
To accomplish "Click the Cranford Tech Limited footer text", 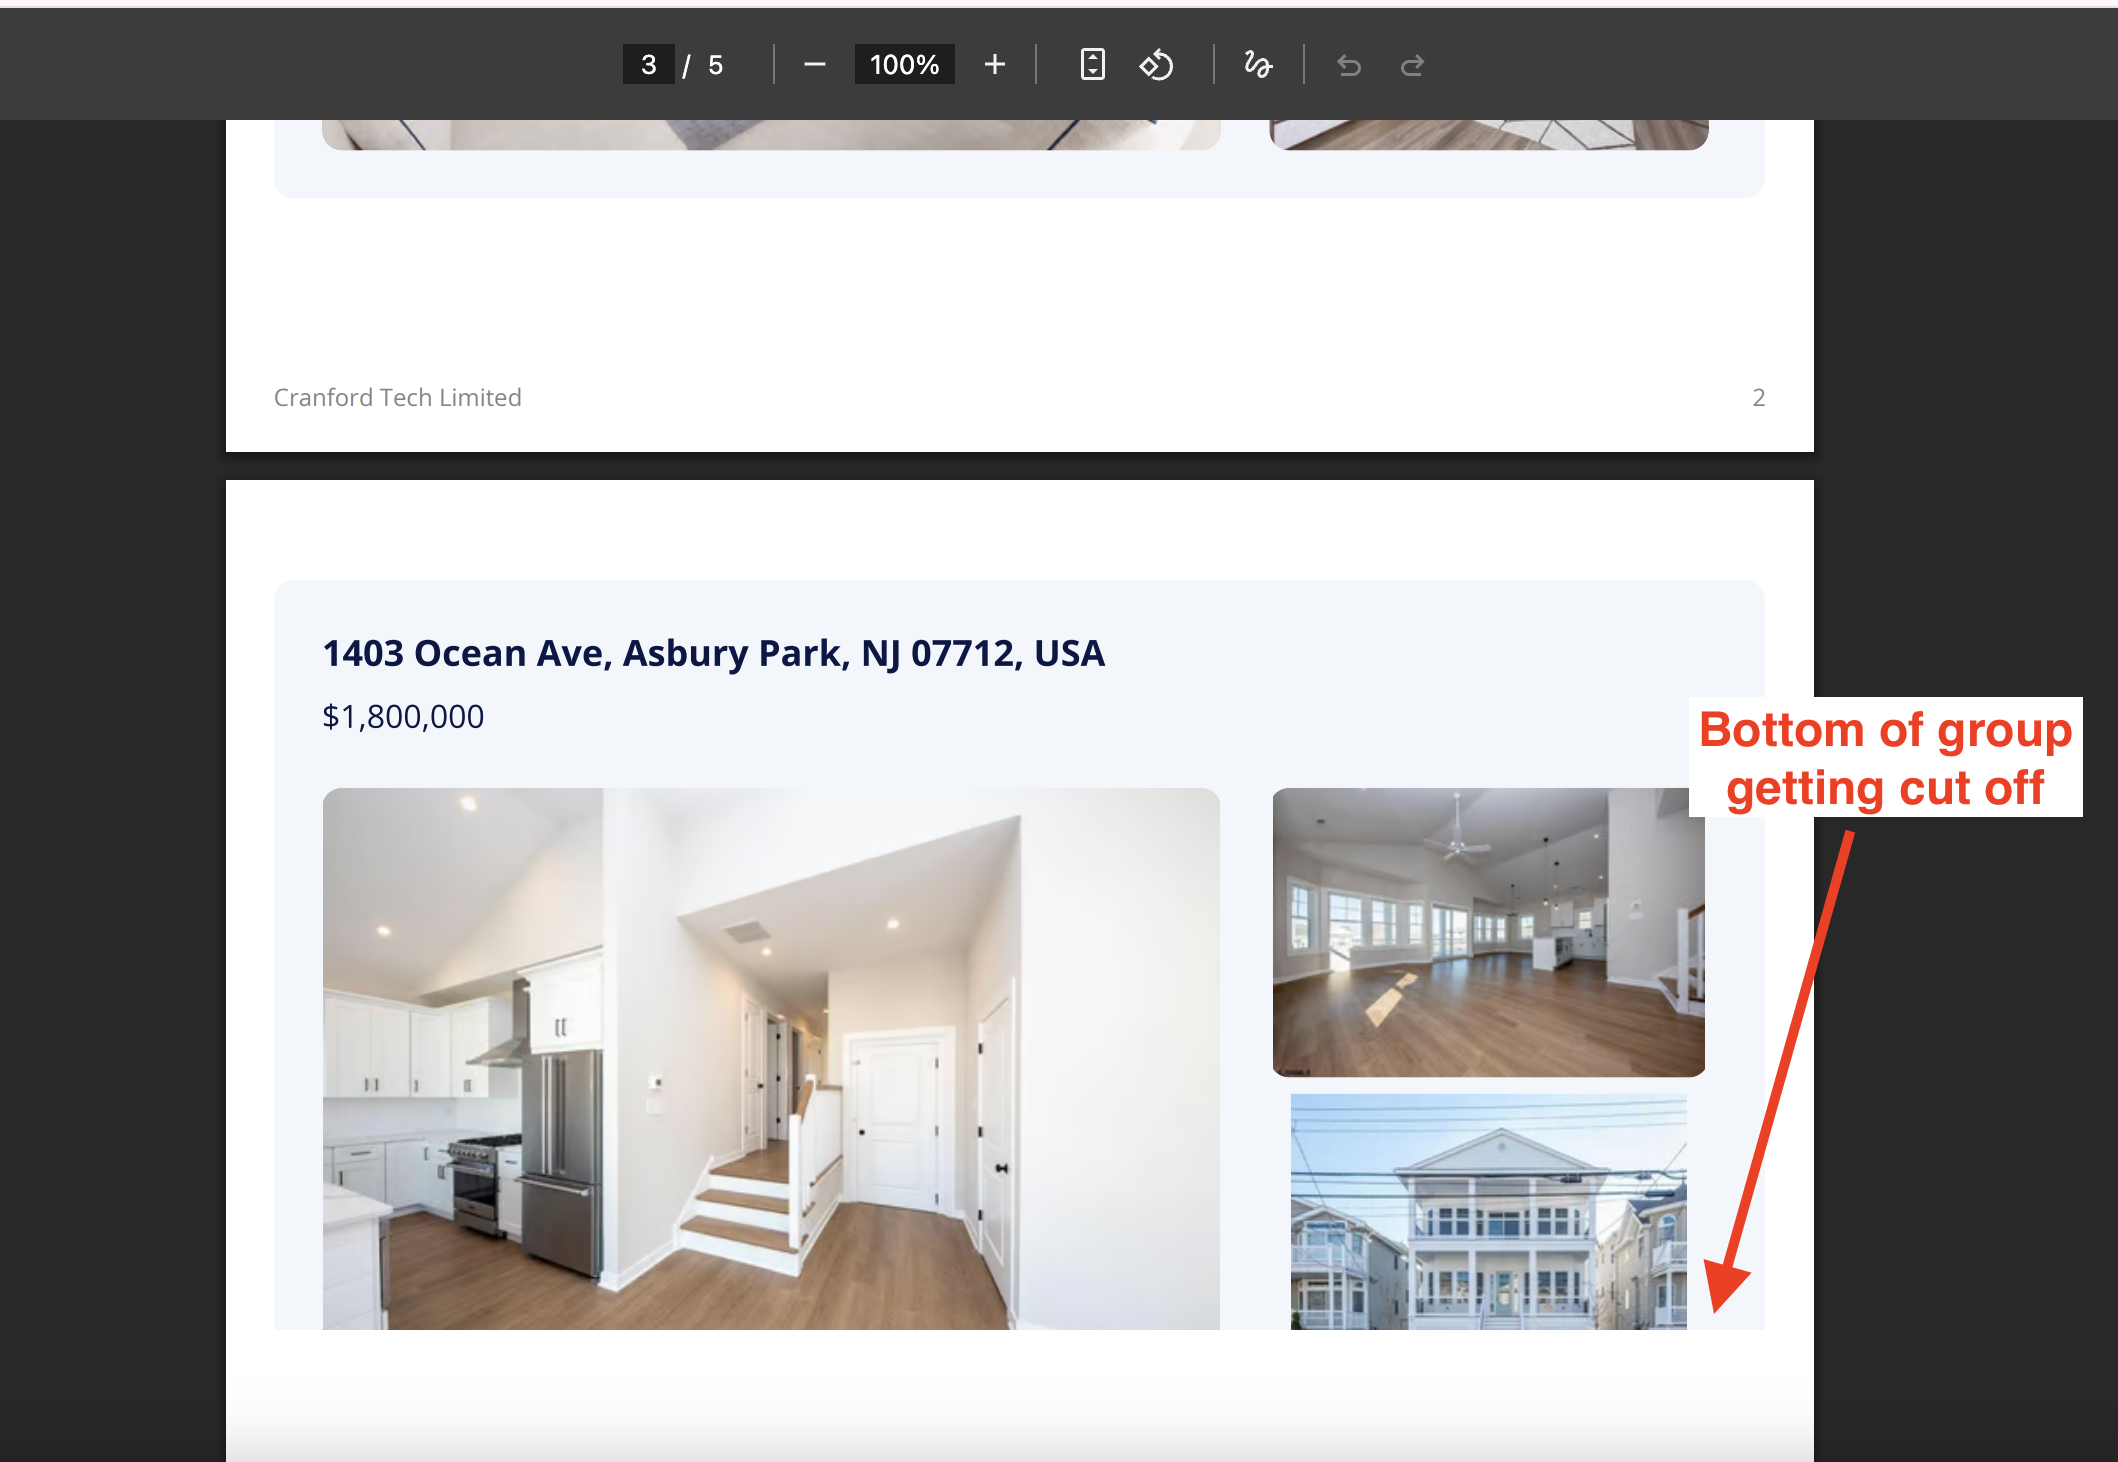I will (397, 397).
